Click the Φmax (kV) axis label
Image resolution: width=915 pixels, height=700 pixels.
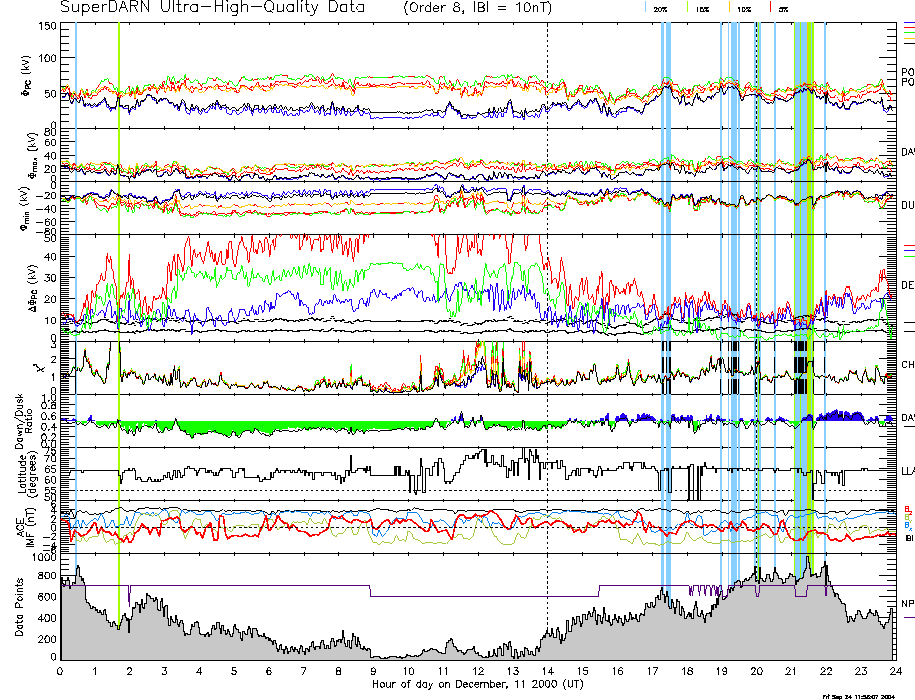point(32,156)
